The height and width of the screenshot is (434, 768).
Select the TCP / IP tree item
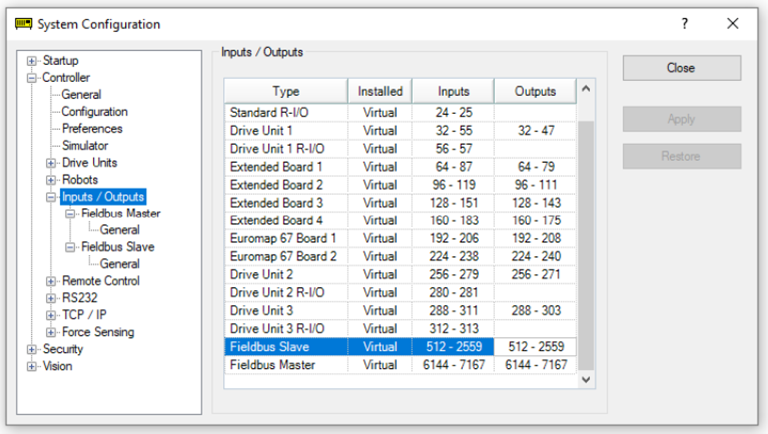point(84,314)
